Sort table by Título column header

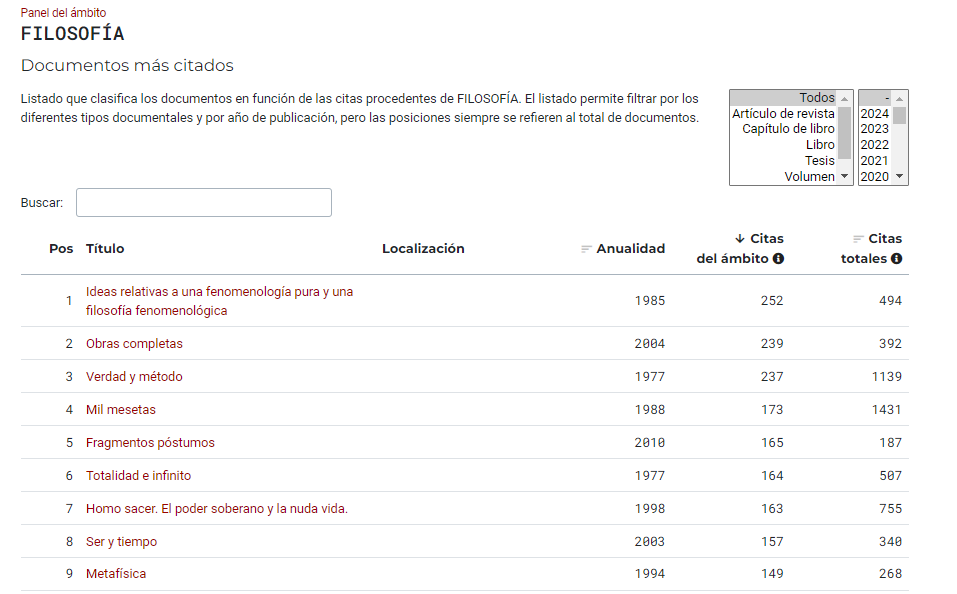tap(105, 249)
